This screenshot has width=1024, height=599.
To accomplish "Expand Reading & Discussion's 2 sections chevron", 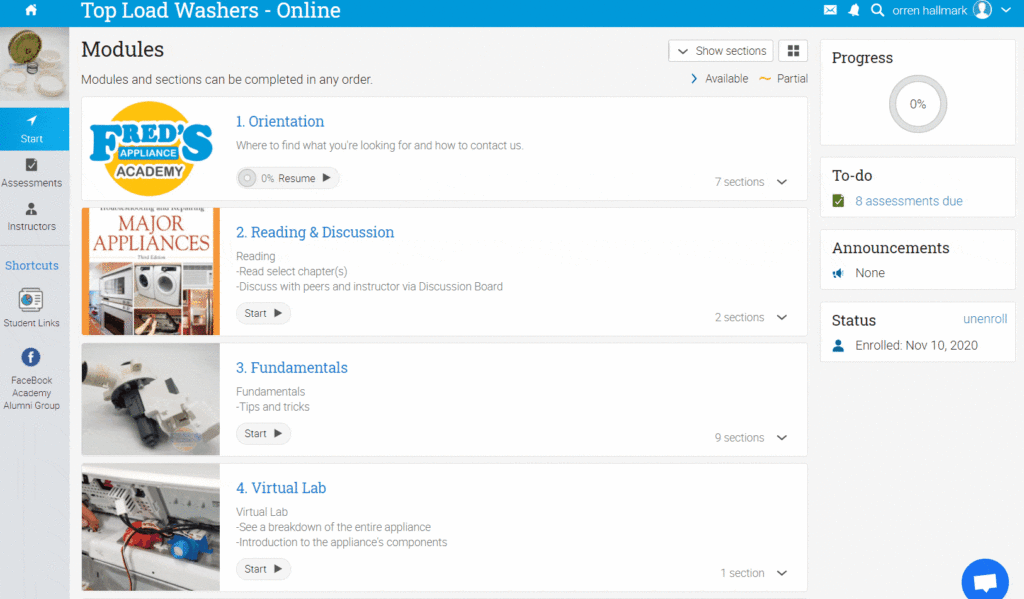I will click(x=782, y=317).
